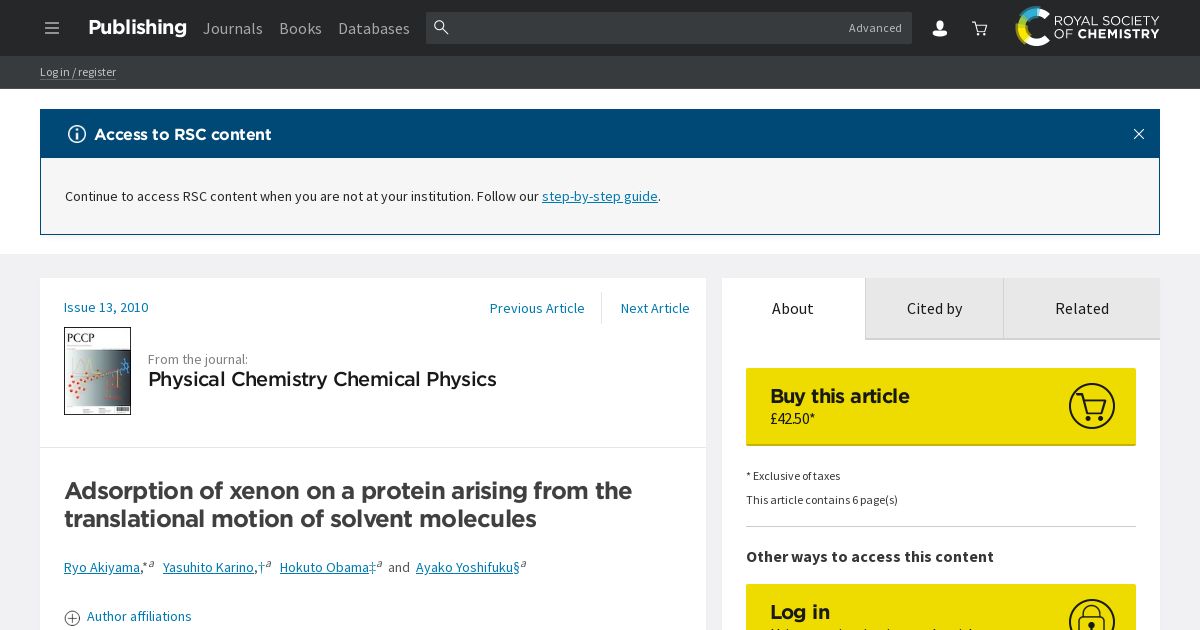Go to Next Article
This screenshot has height=630, width=1200.
point(655,308)
